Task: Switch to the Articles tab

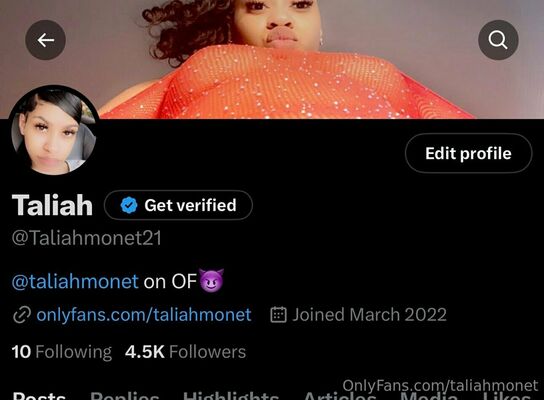Action: (x=340, y=395)
